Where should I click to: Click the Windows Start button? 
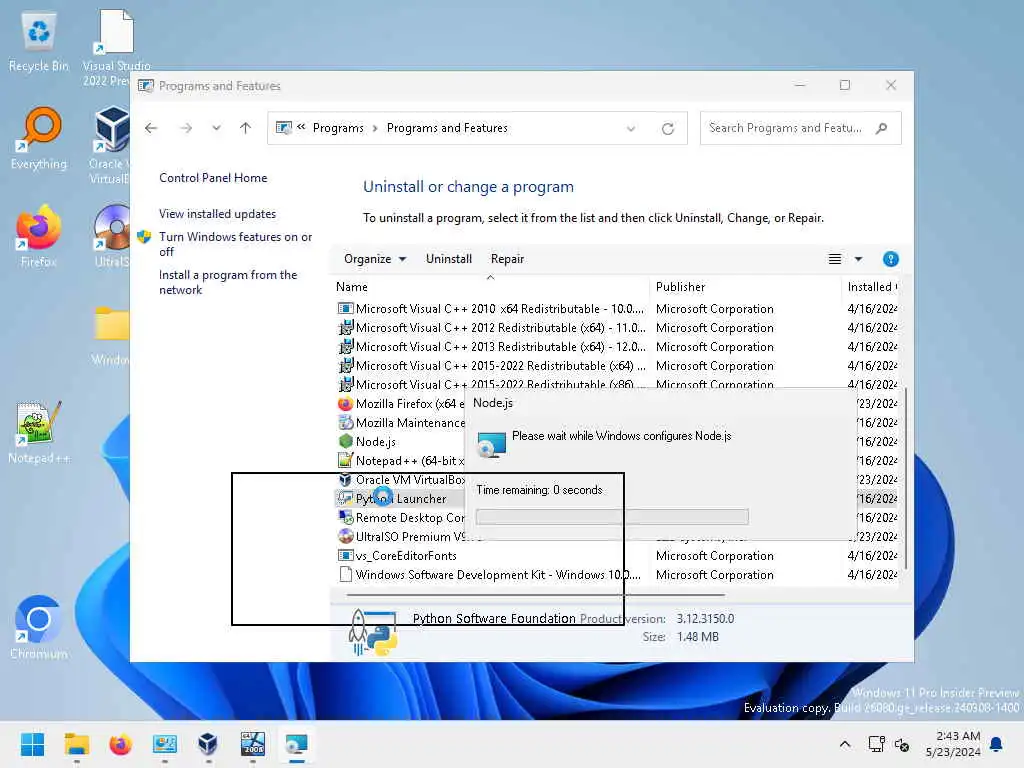pos(32,744)
